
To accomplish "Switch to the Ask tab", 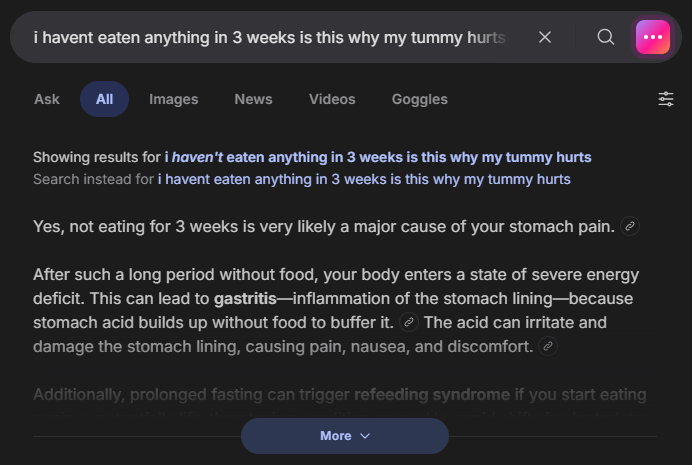I will pyautogui.click(x=47, y=99).
